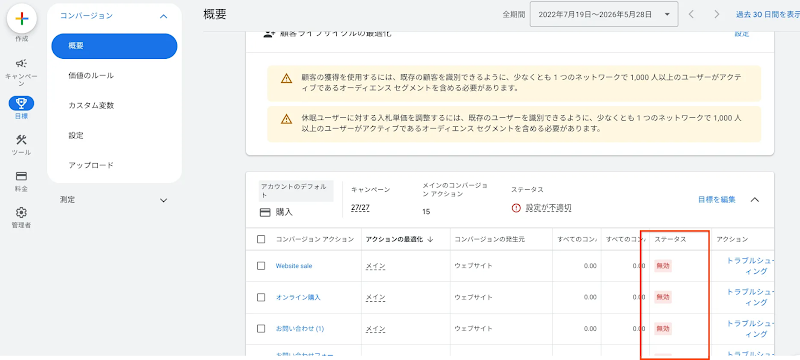Click トラブルシューティング for お問い合わせ (1) row
Screen dimensions: 800x360
[750, 329]
